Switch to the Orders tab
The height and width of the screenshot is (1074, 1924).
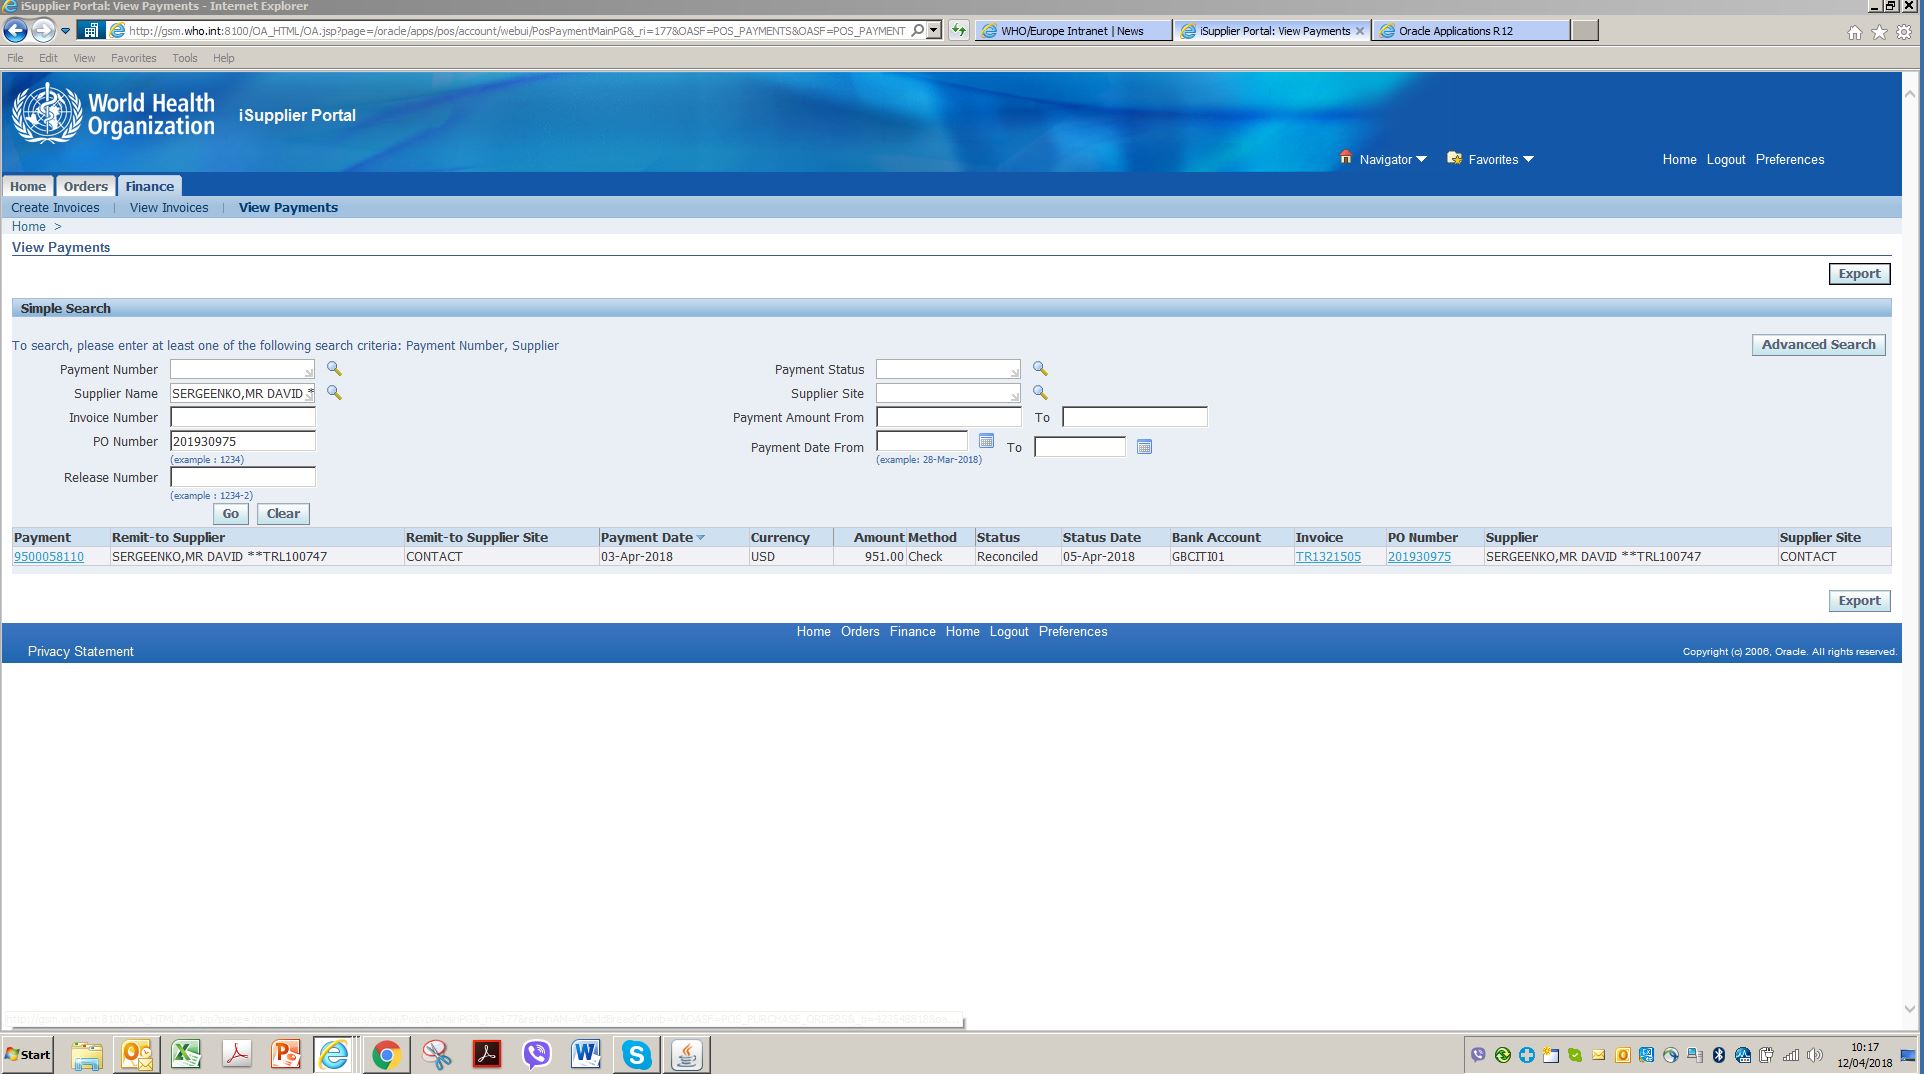tap(85, 187)
